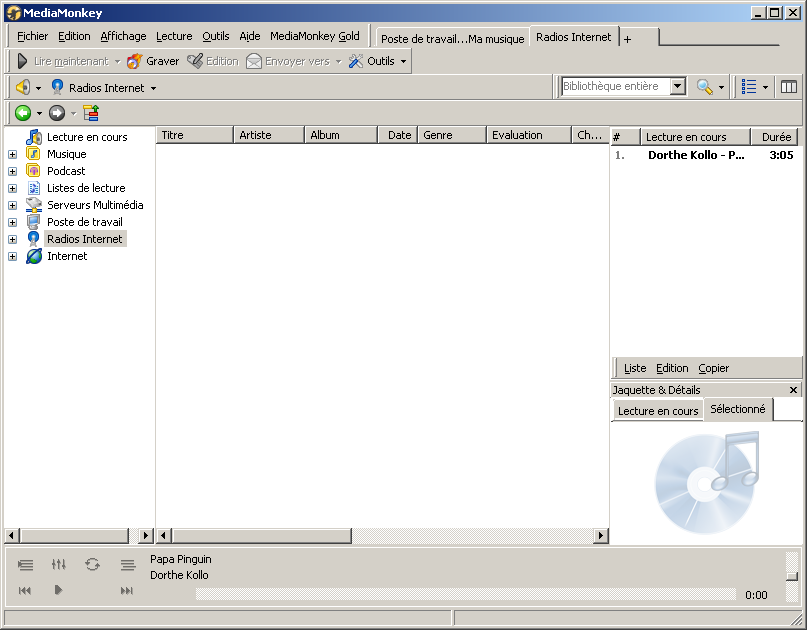This screenshot has width=807, height=630.
Task: Expand the Listes de lecture node
Action: 12,188
